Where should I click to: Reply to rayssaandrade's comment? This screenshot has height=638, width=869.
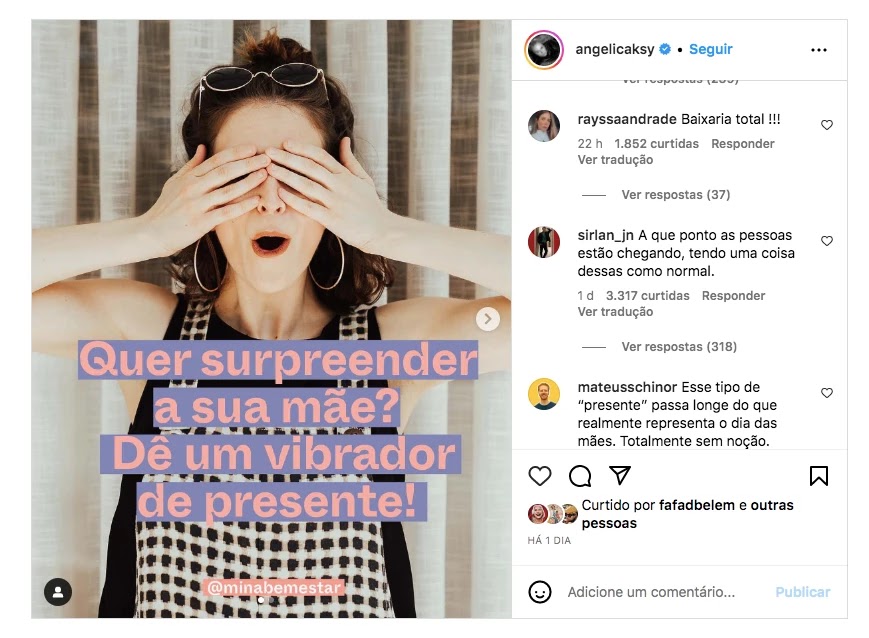point(743,144)
